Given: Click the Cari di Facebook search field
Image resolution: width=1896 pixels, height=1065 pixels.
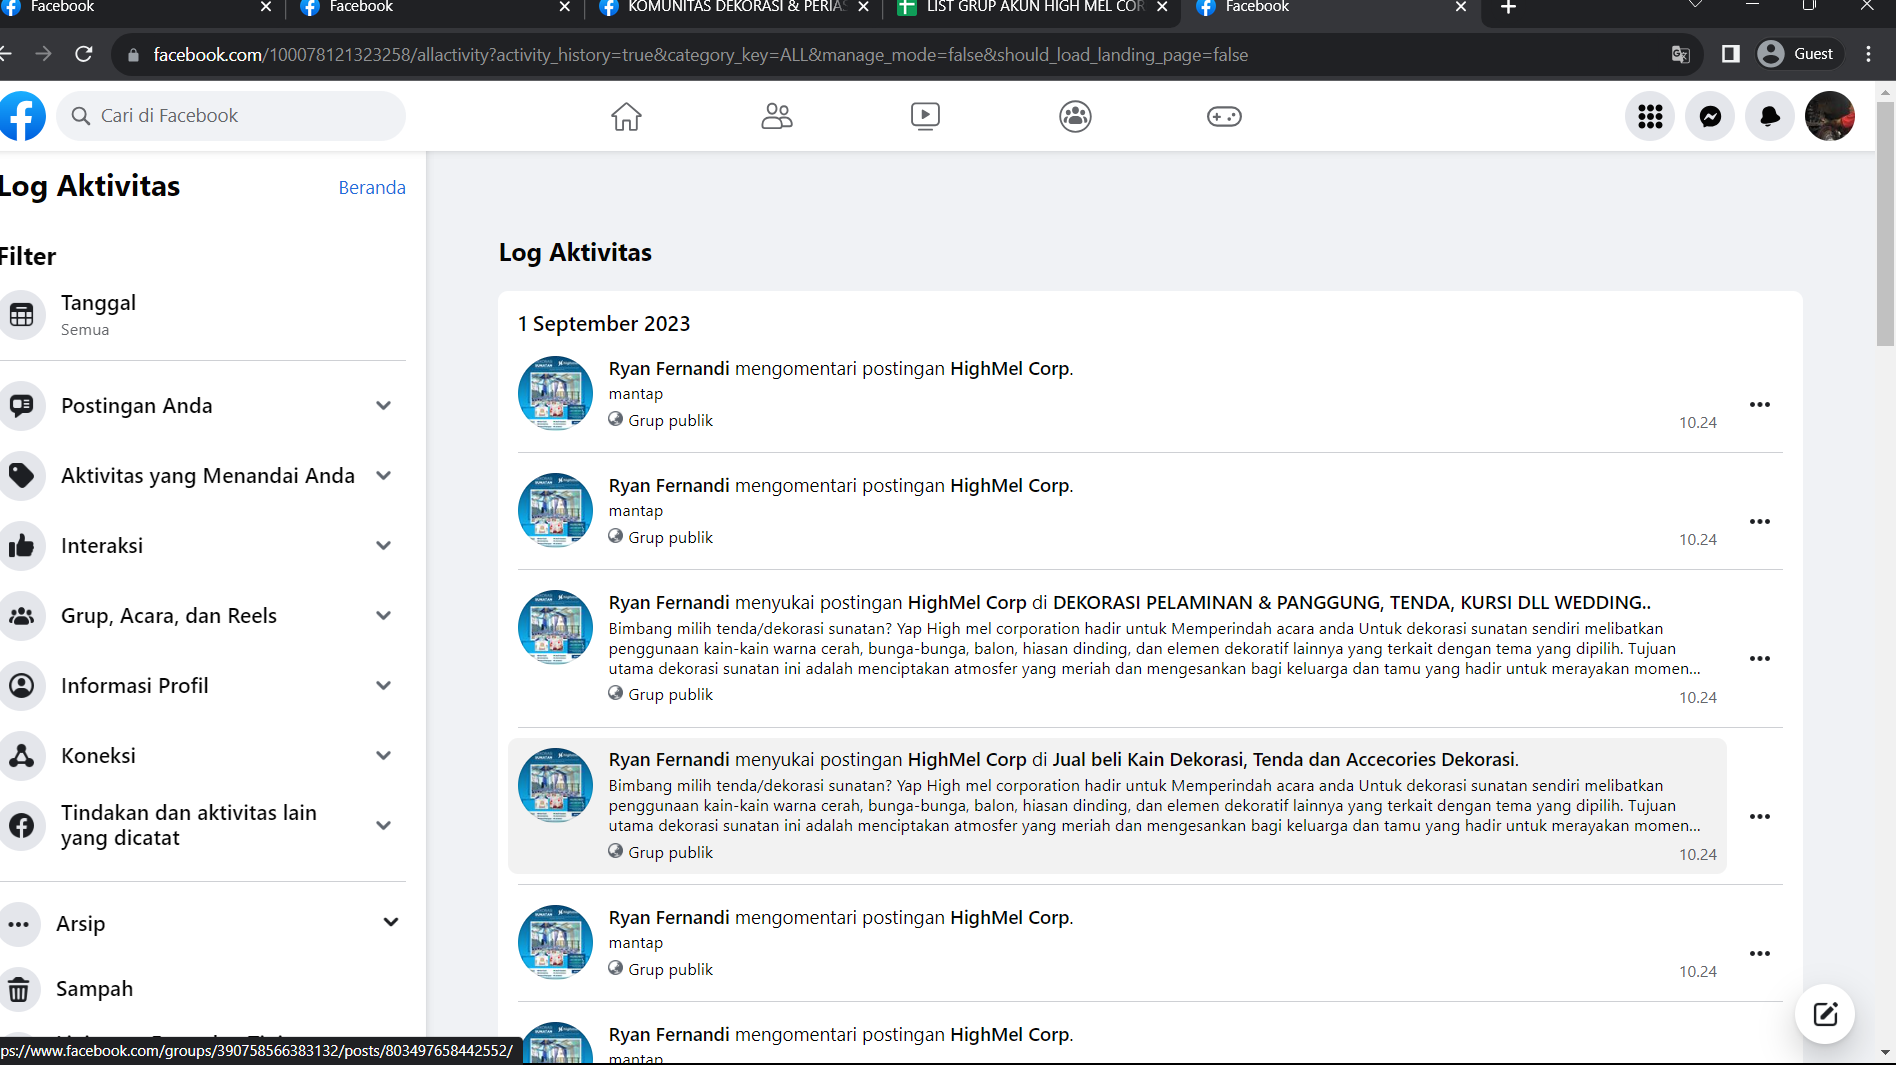Looking at the screenshot, I should pyautogui.click(x=231, y=116).
